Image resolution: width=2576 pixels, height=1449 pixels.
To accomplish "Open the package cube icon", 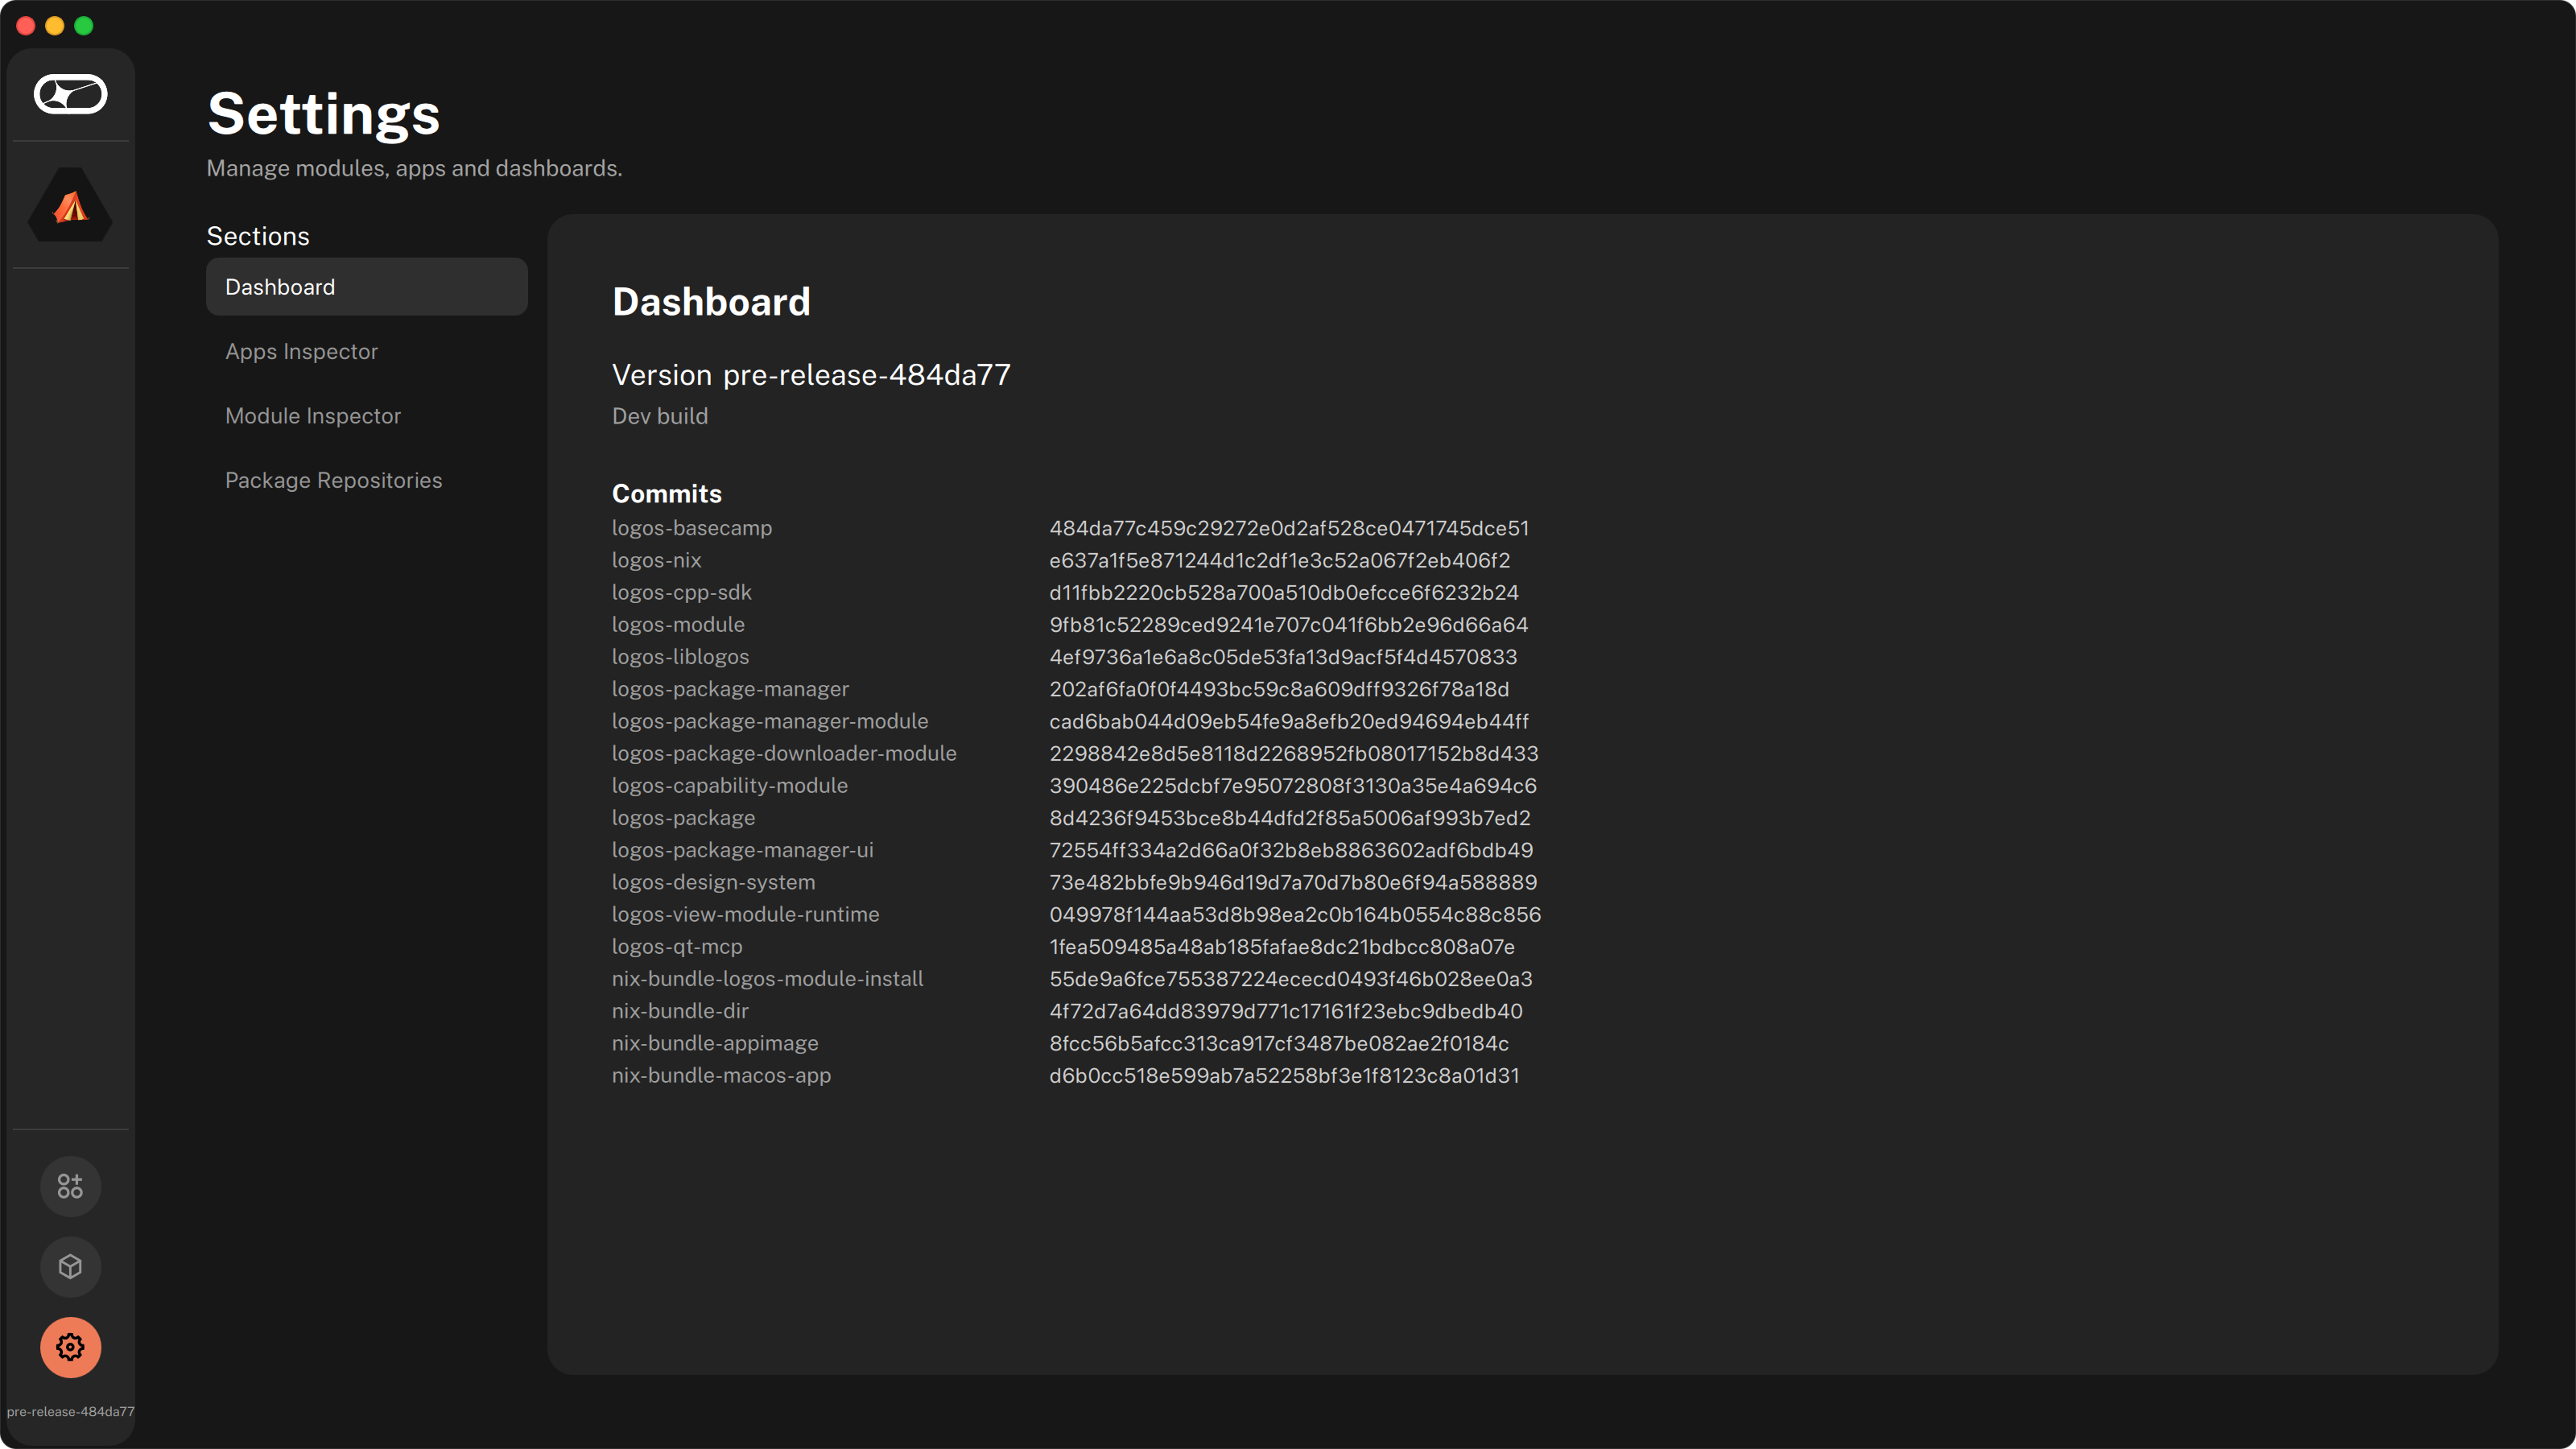I will click(x=70, y=1267).
